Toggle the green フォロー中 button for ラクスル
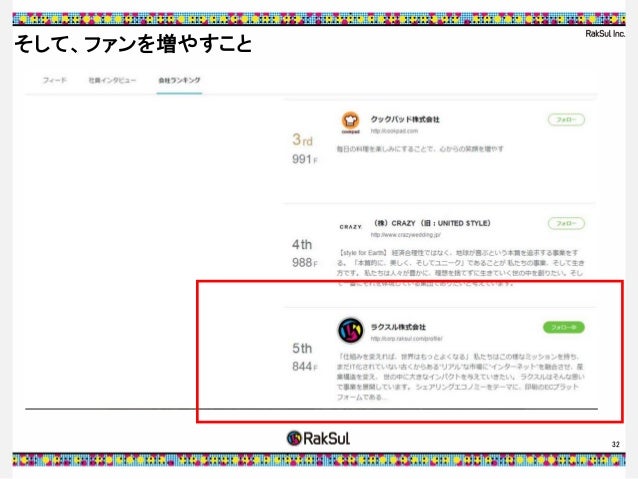This screenshot has width=638, height=479. [x=564, y=327]
